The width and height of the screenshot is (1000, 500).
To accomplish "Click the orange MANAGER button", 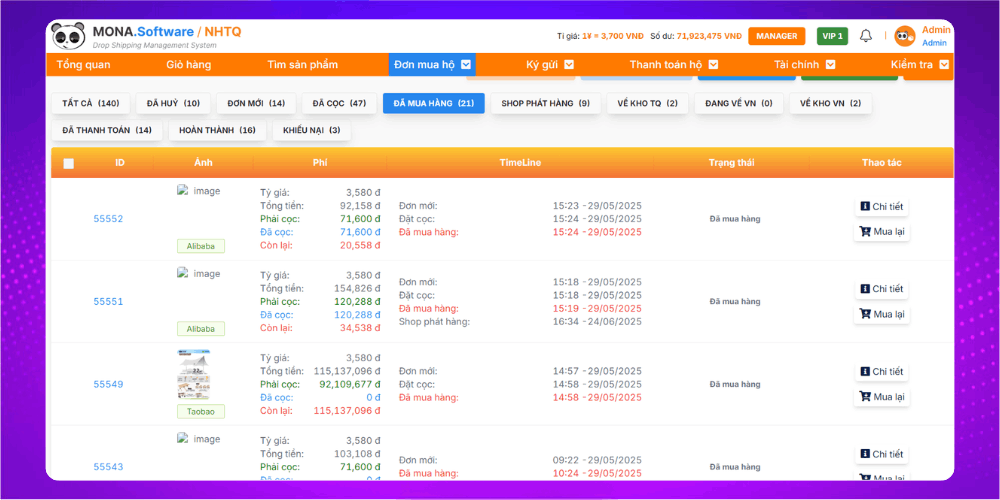I will coord(776,36).
